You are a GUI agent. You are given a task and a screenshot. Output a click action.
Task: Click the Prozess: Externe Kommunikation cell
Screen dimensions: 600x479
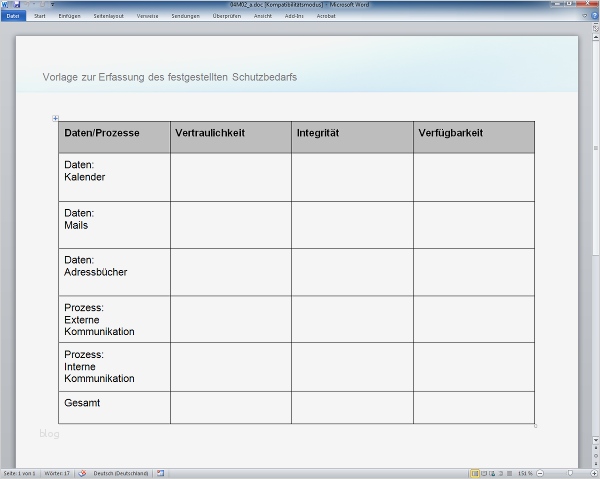click(x=114, y=319)
